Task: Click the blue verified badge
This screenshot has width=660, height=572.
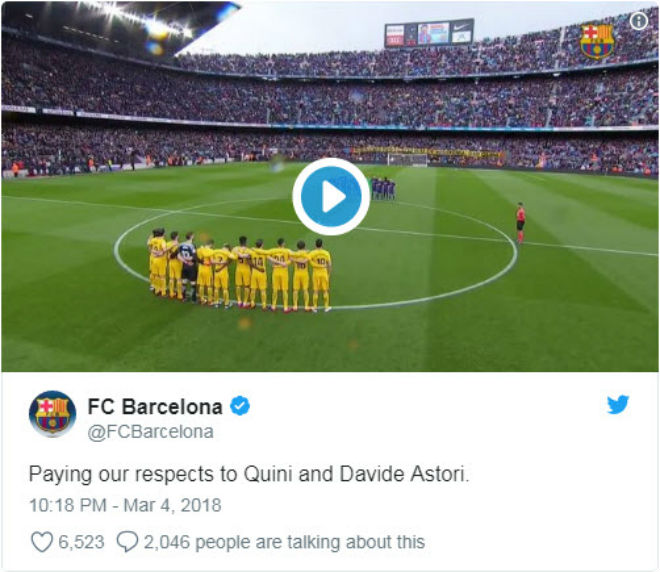Action: [x=240, y=406]
